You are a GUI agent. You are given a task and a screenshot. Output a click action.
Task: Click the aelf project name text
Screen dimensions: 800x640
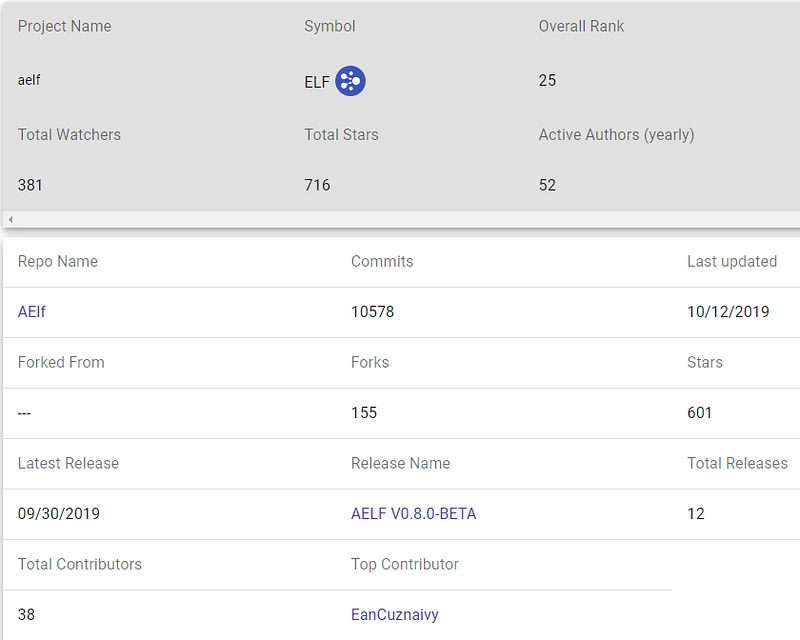[x=30, y=80]
